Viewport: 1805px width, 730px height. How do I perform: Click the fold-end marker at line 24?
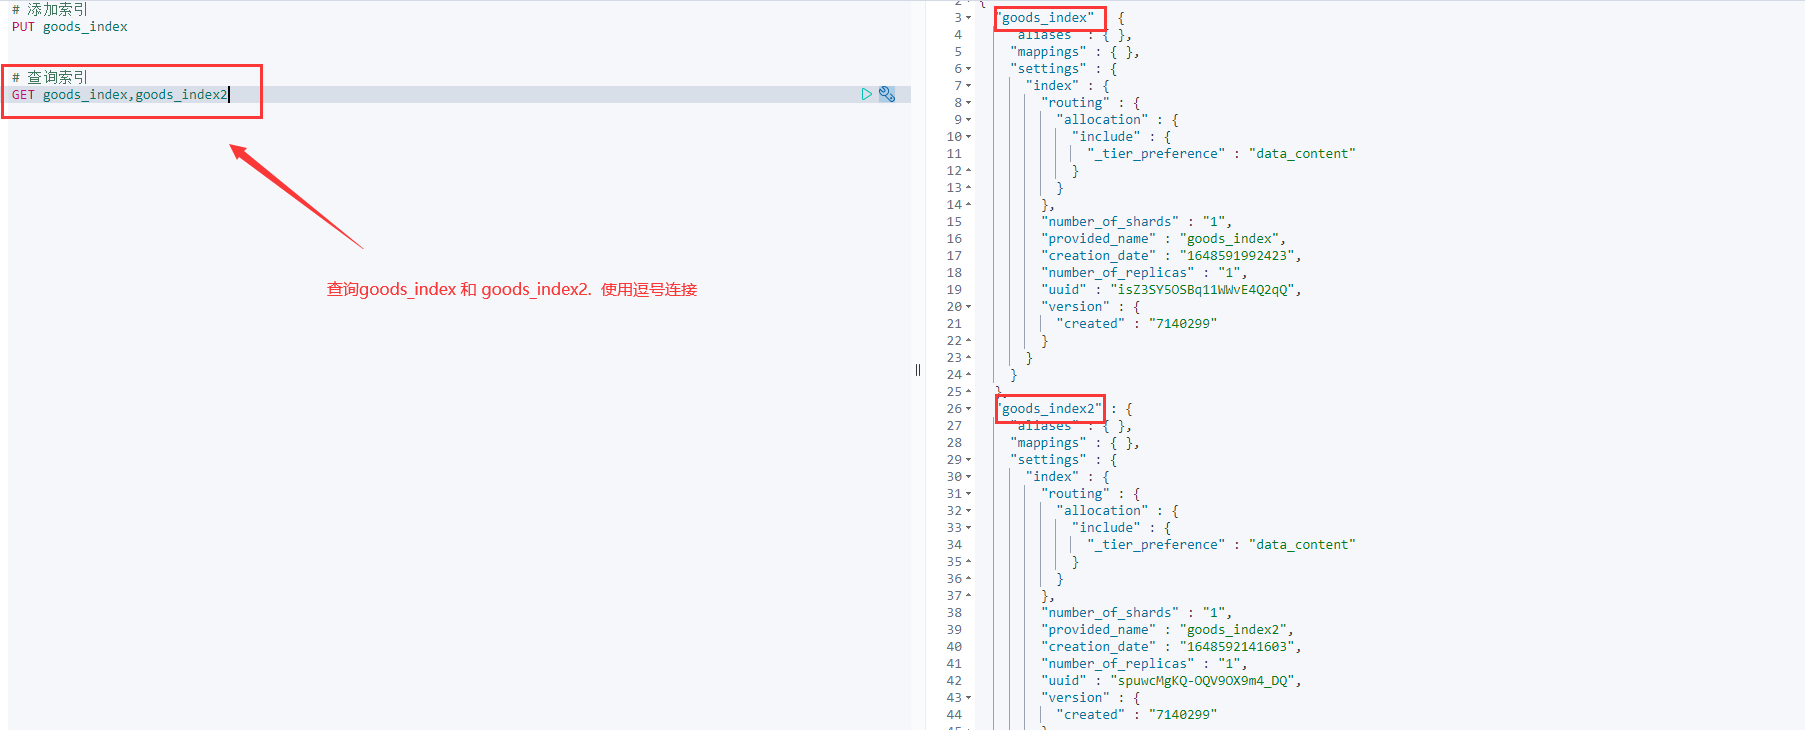[969, 375]
